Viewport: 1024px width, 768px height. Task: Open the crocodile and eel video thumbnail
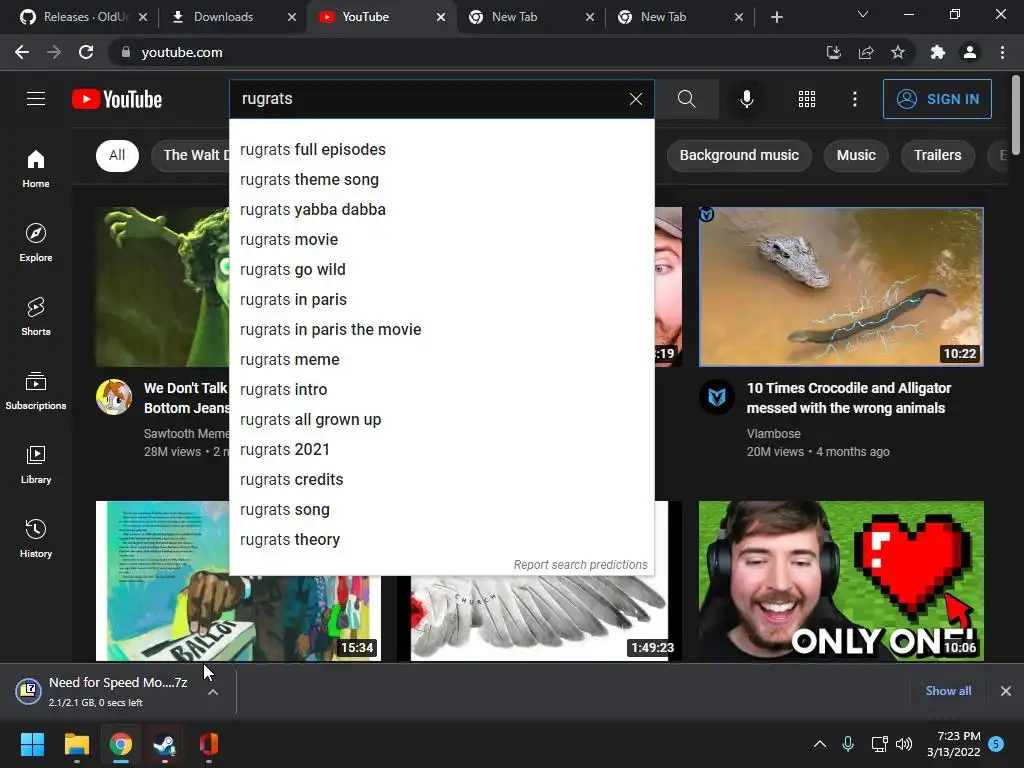(841, 287)
